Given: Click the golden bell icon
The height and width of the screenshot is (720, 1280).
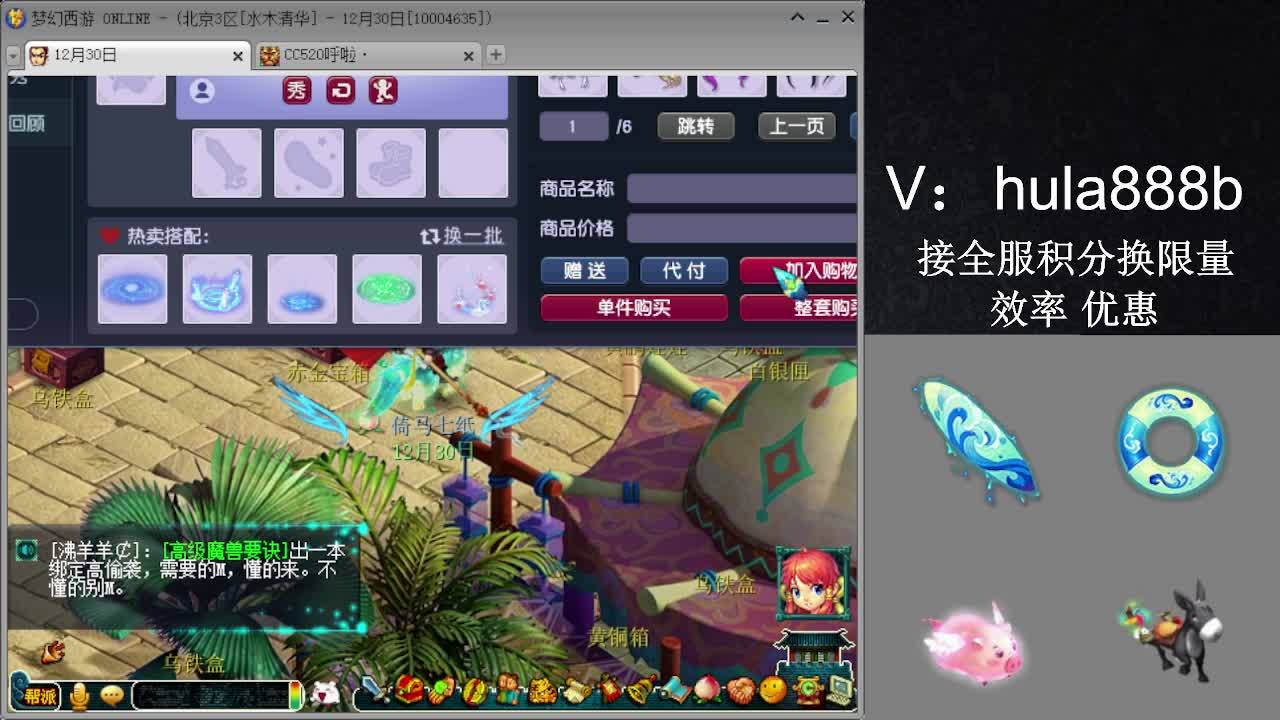Looking at the screenshot, I should (x=641, y=690).
